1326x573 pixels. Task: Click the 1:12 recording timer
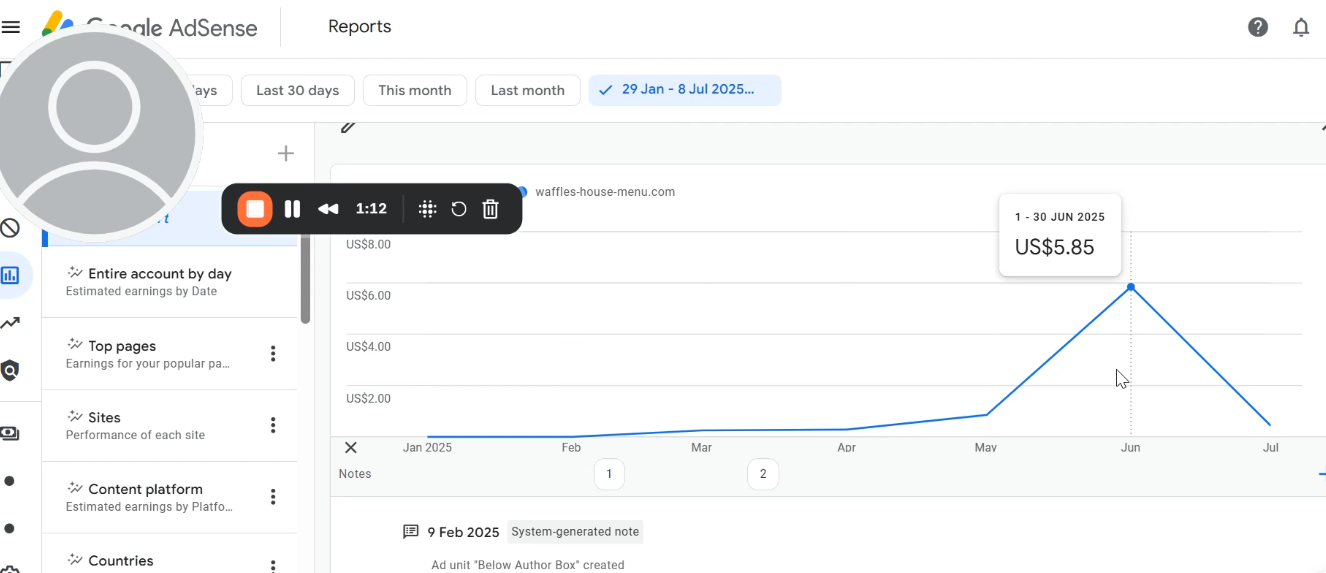[371, 209]
